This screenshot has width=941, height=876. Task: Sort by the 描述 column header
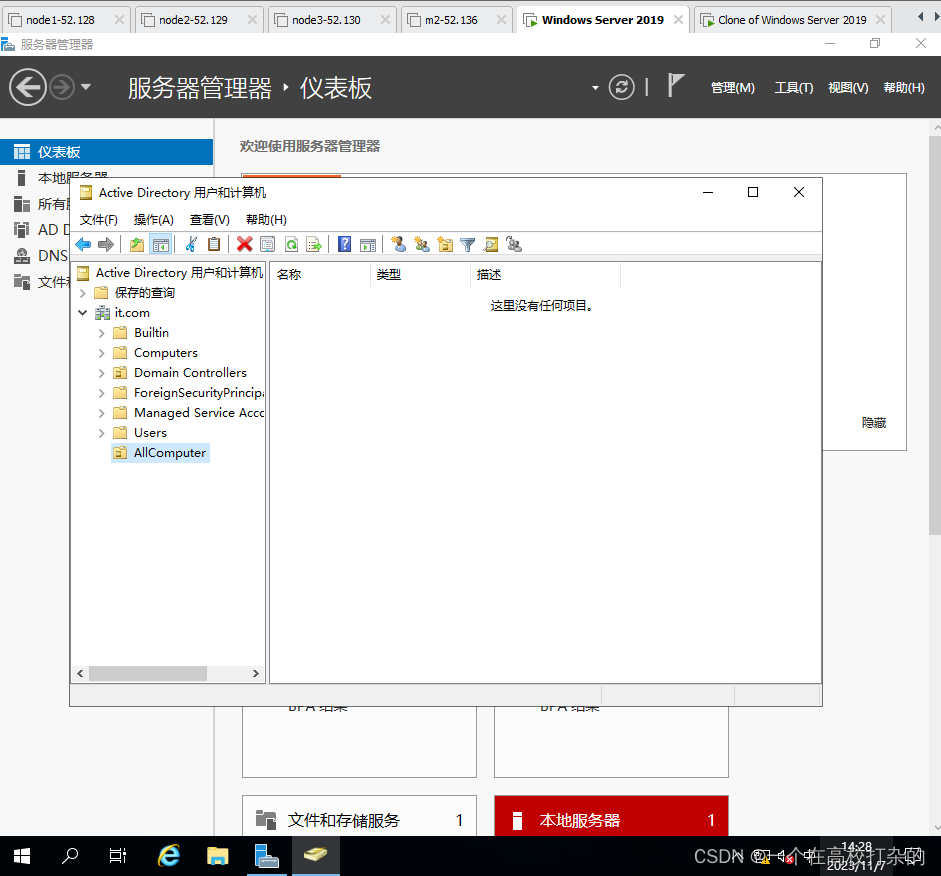[546, 275]
